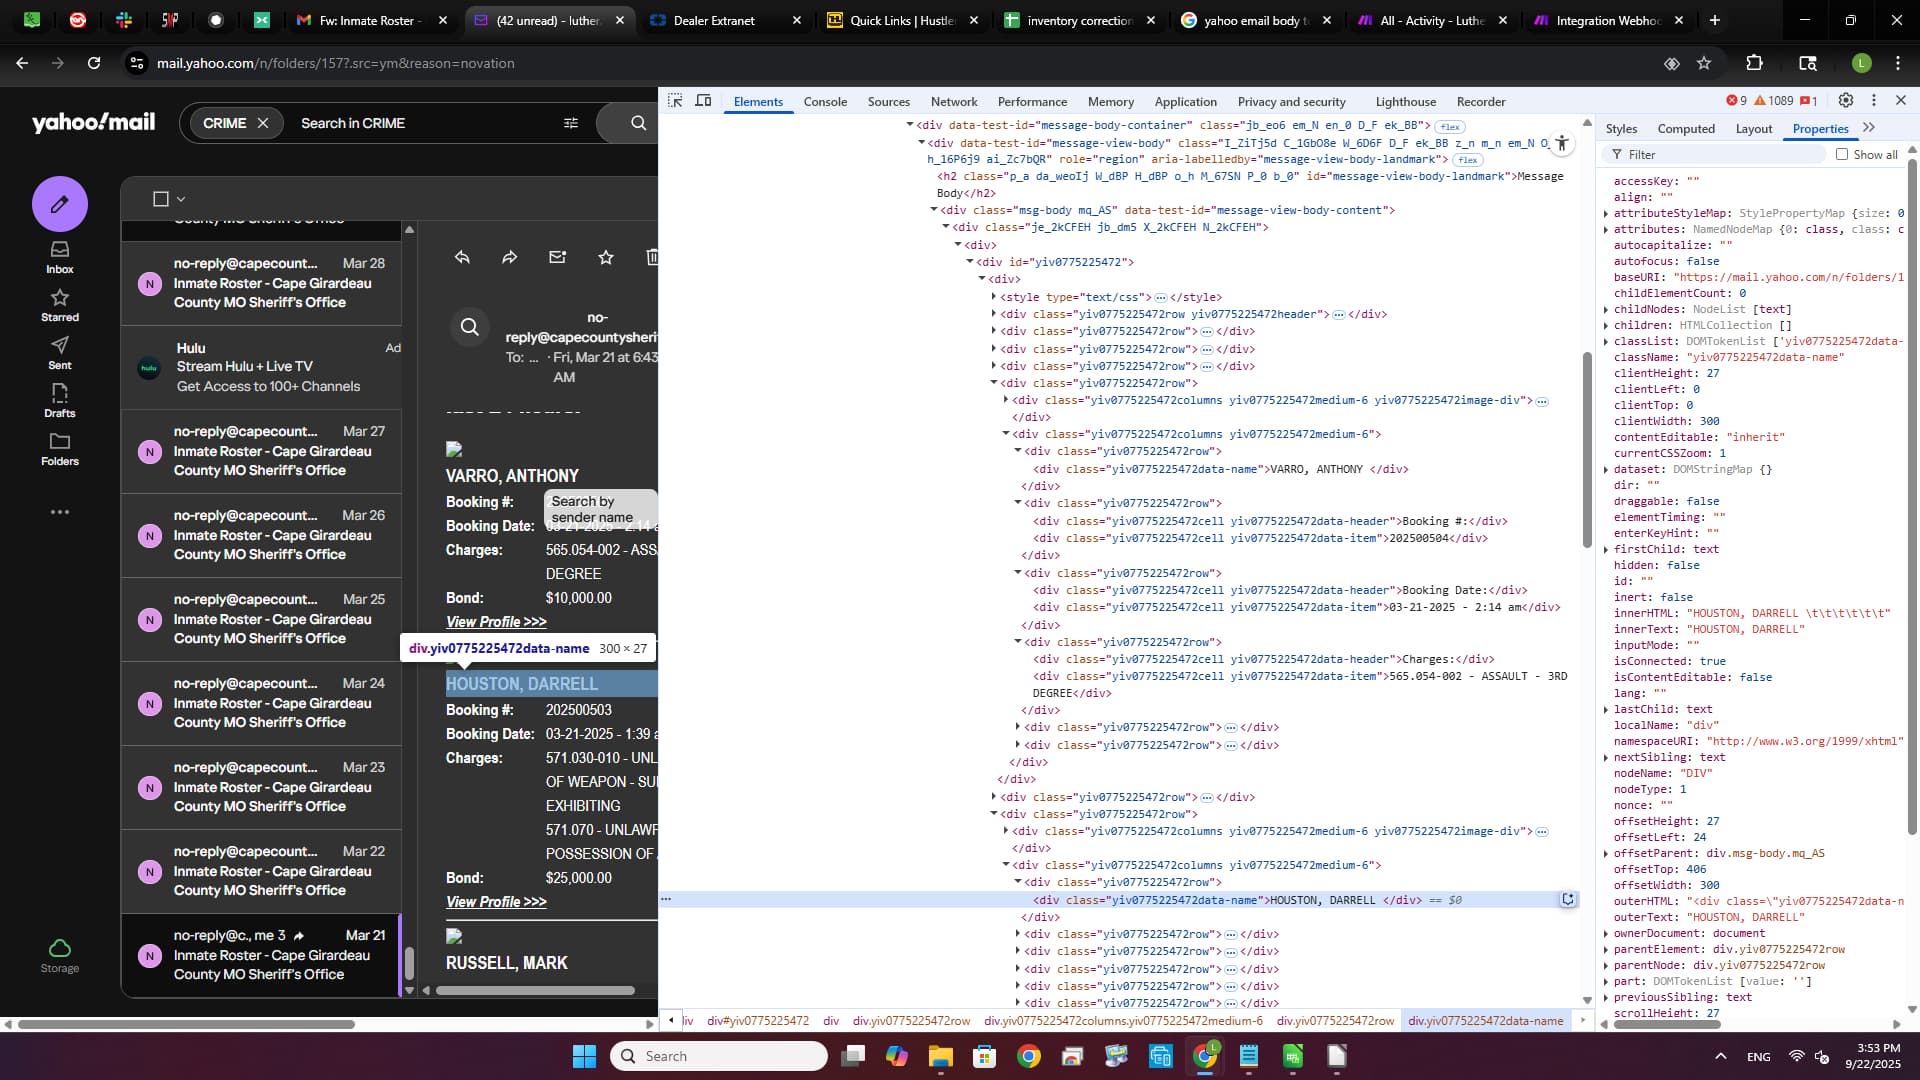Expand the style type="text/css" node
This screenshot has height=1080, width=1920.
tap(993, 297)
